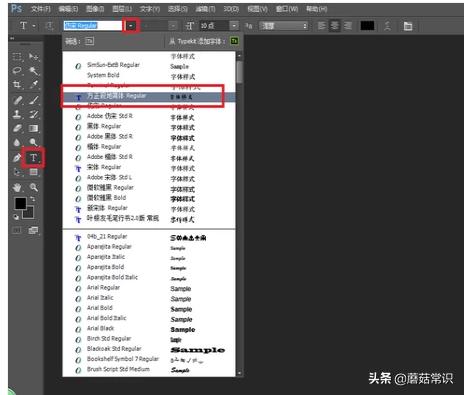Click the green Typekit add fonts button
The image size is (464, 395).
[235, 41]
